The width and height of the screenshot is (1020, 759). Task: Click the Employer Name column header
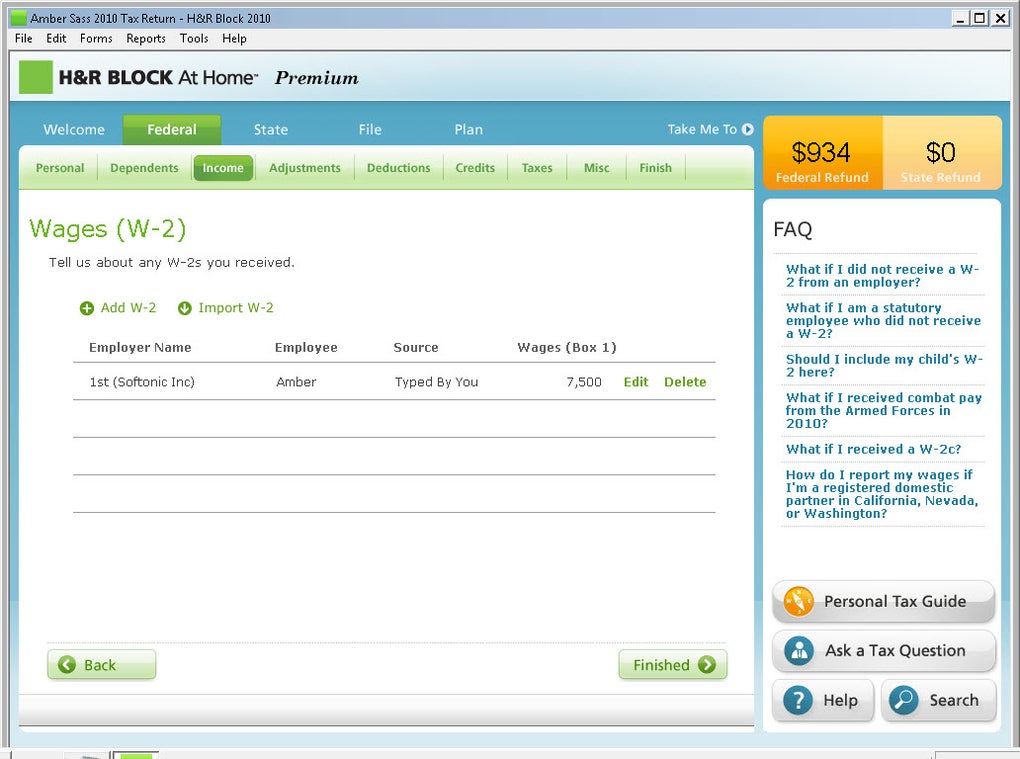pyautogui.click(x=140, y=347)
